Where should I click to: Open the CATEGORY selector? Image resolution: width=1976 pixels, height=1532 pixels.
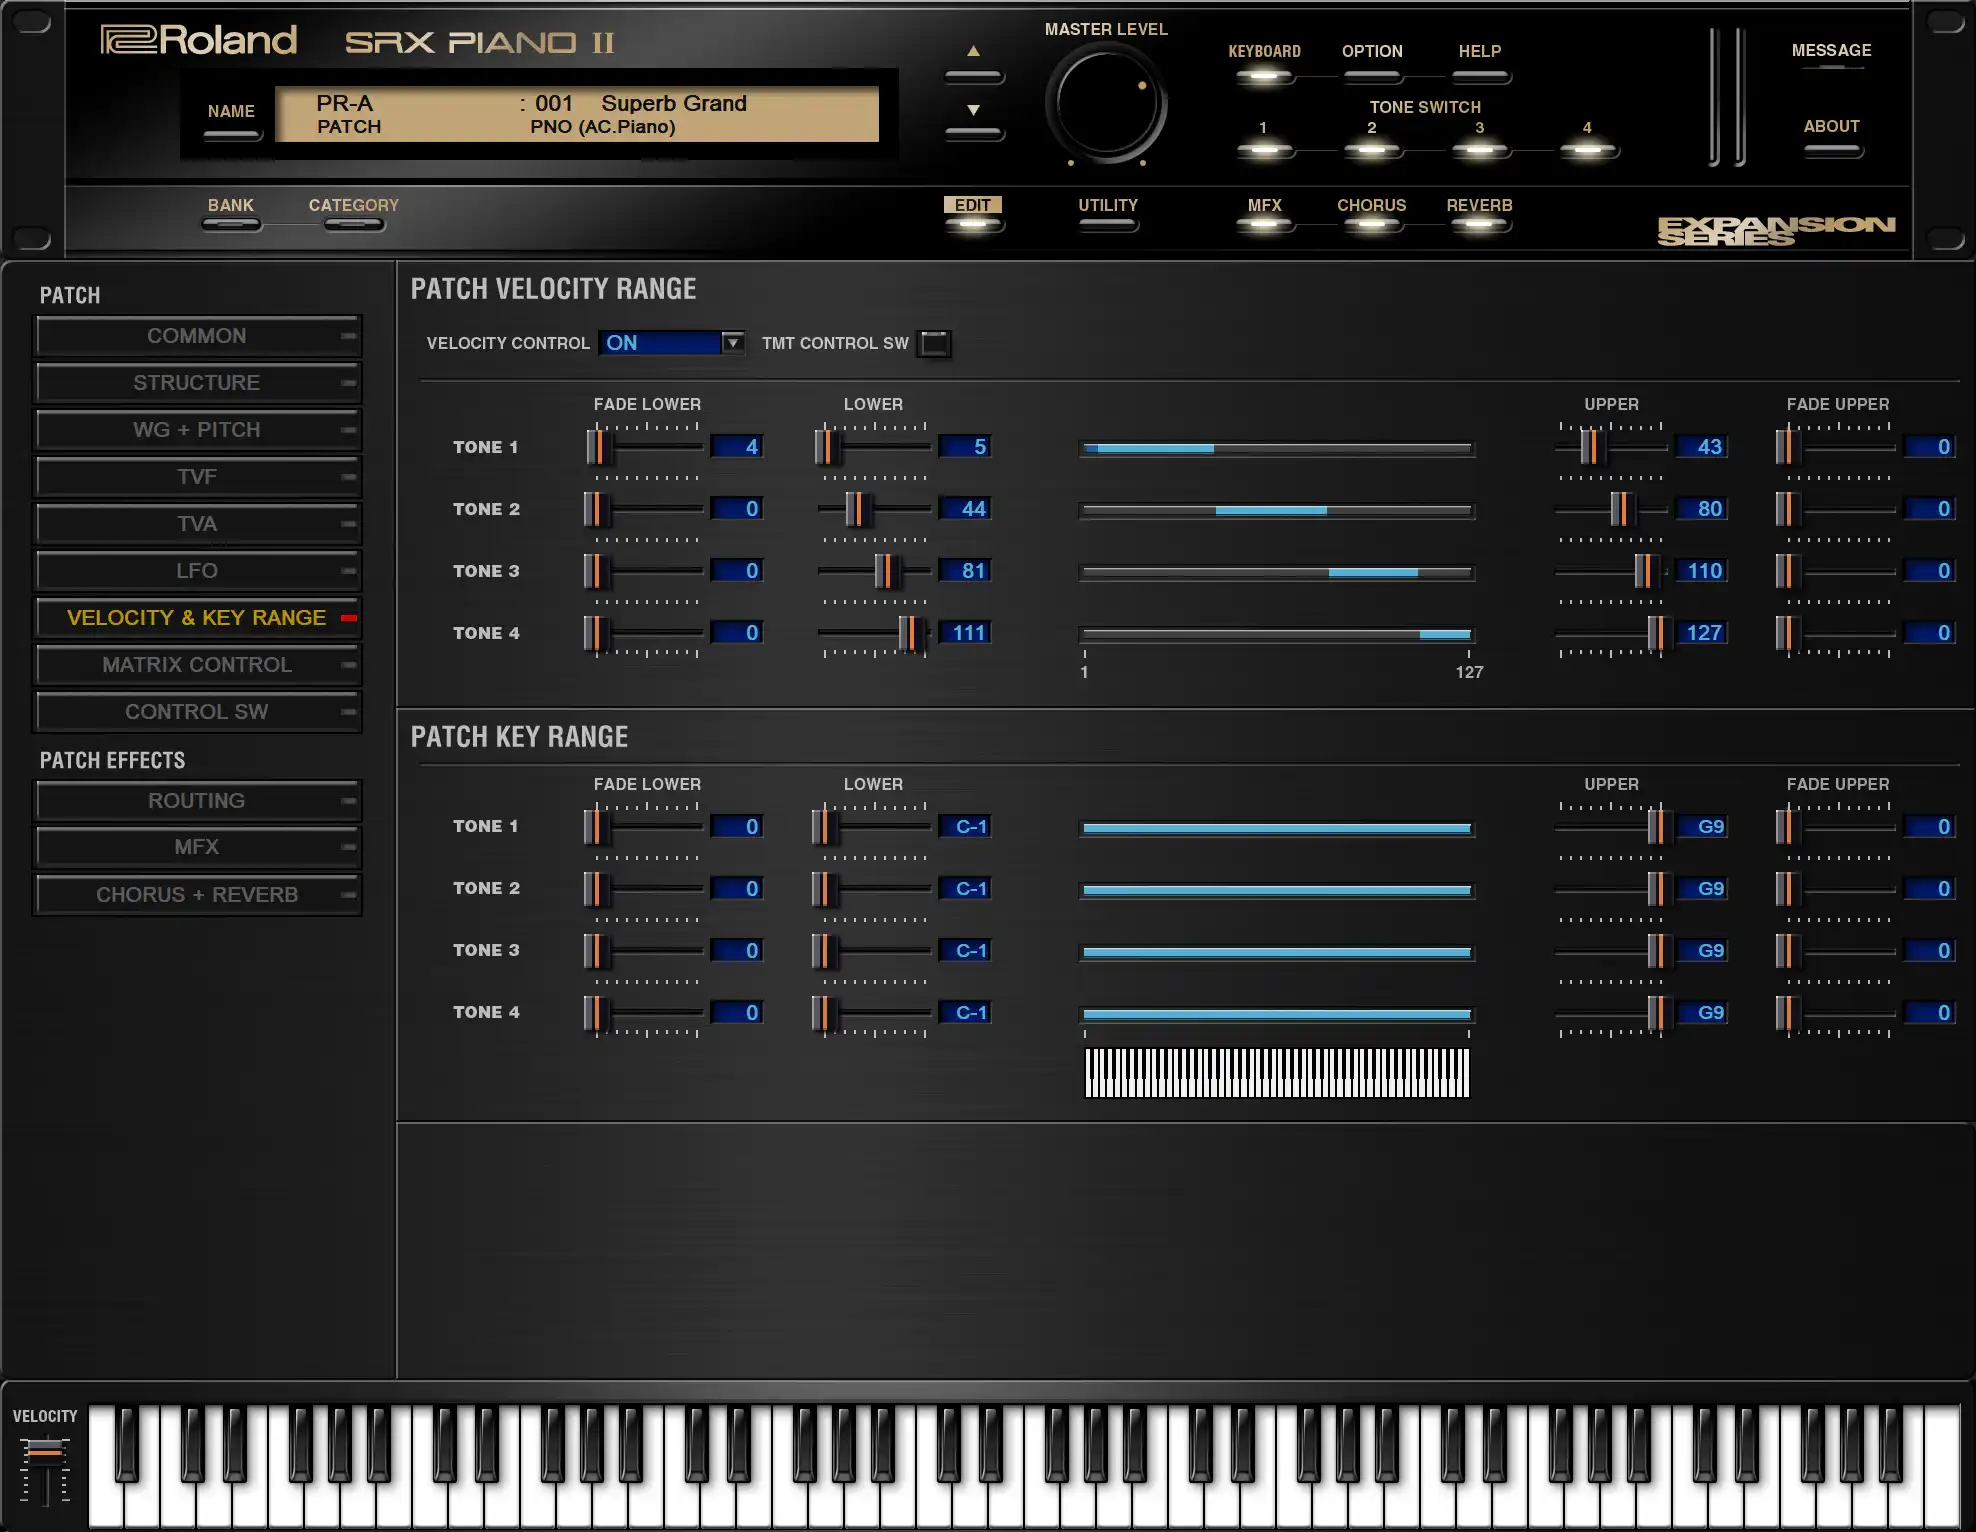click(353, 222)
